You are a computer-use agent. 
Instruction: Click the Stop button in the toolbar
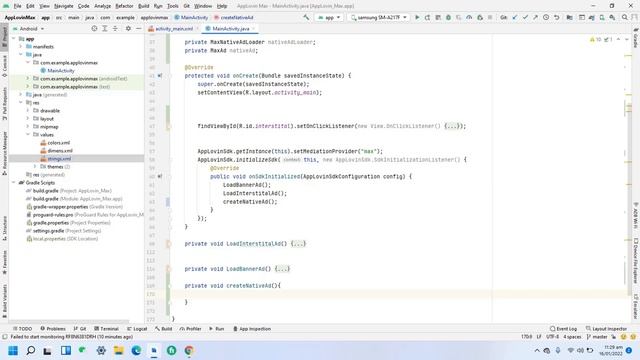pos(490,18)
